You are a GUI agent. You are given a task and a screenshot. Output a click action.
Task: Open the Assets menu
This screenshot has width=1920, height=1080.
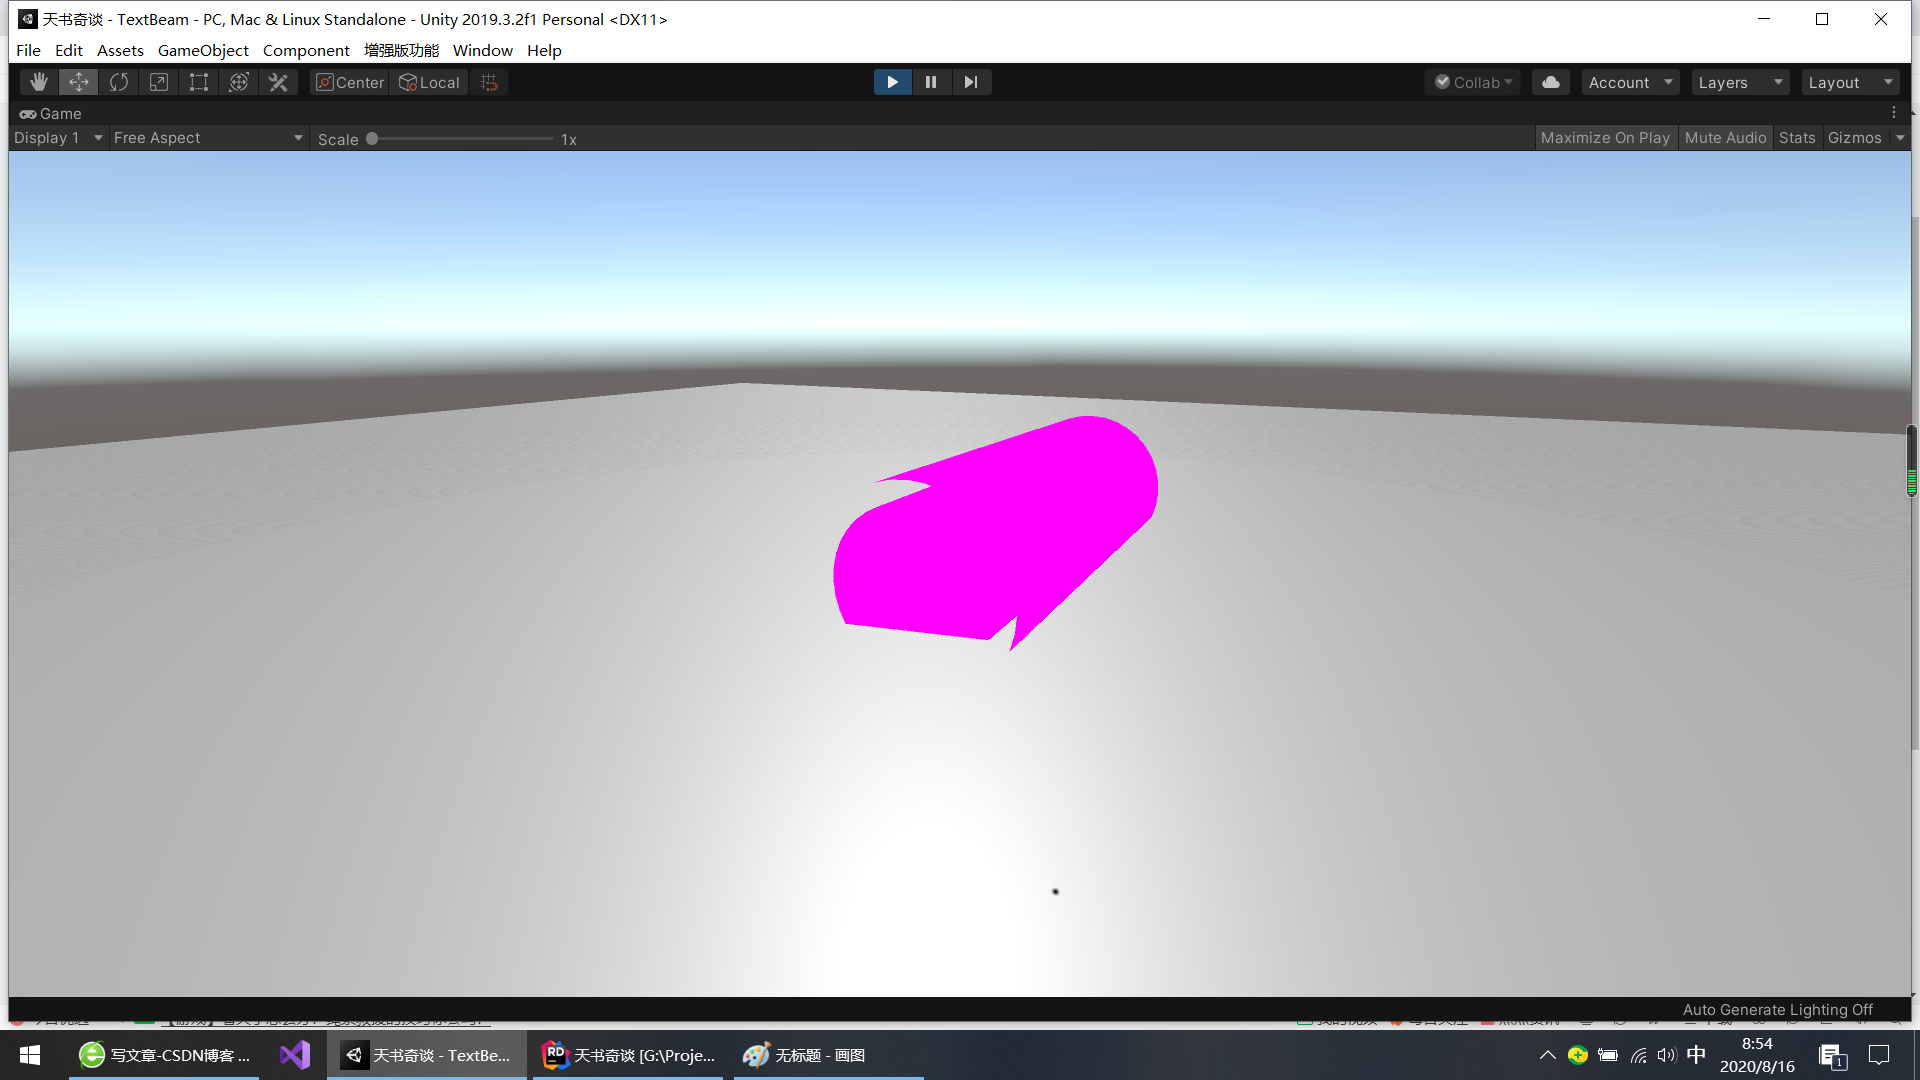point(120,50)
